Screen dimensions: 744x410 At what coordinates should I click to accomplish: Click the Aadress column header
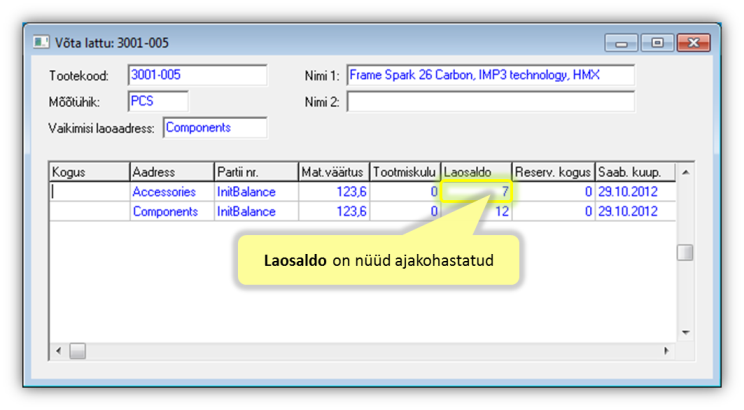(x=172, y=172)
